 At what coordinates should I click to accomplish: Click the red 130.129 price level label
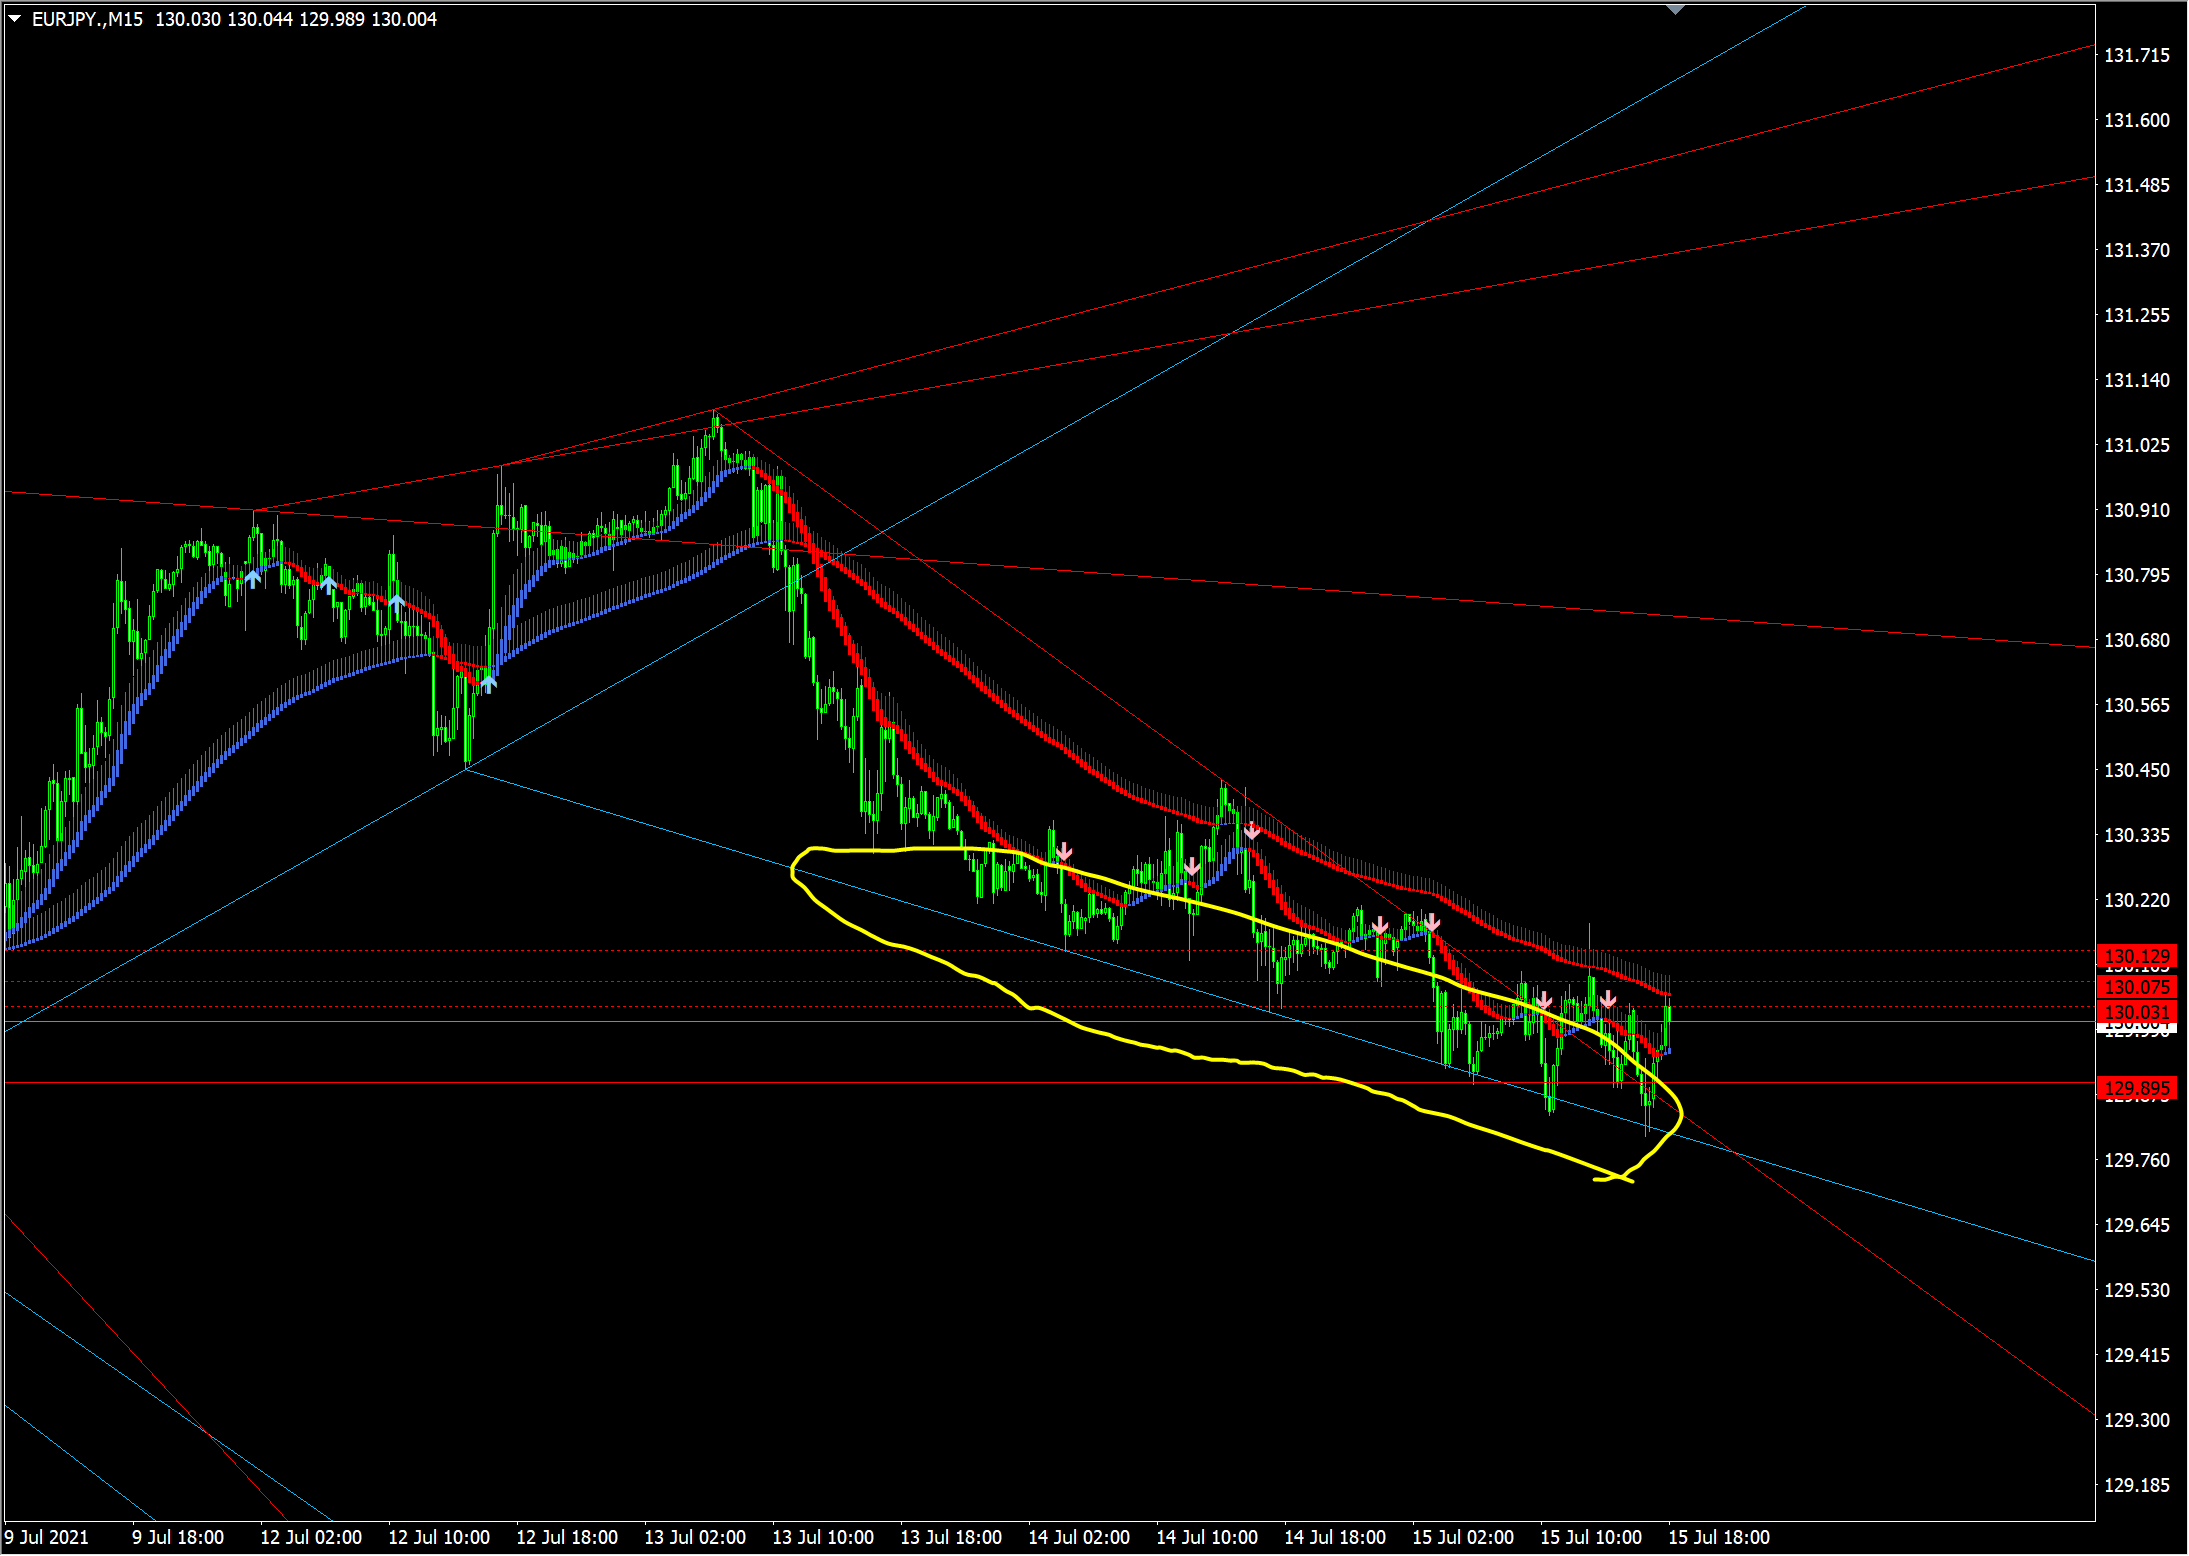(2137, 956)
